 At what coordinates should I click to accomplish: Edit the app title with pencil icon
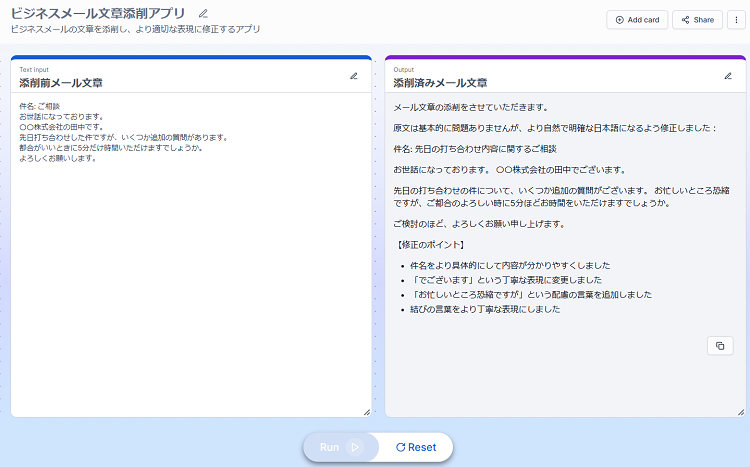(203, 13)
